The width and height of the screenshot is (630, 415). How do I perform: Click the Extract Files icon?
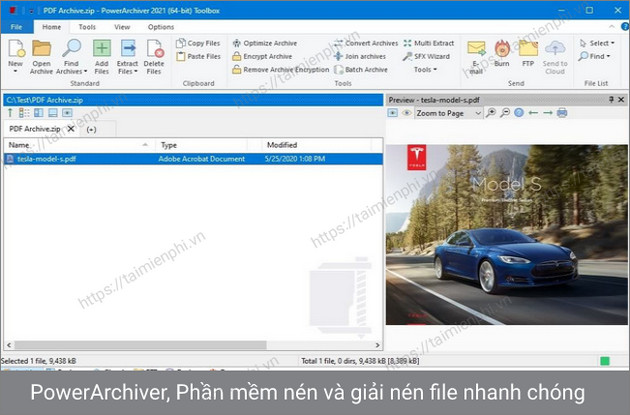point(128,49)
